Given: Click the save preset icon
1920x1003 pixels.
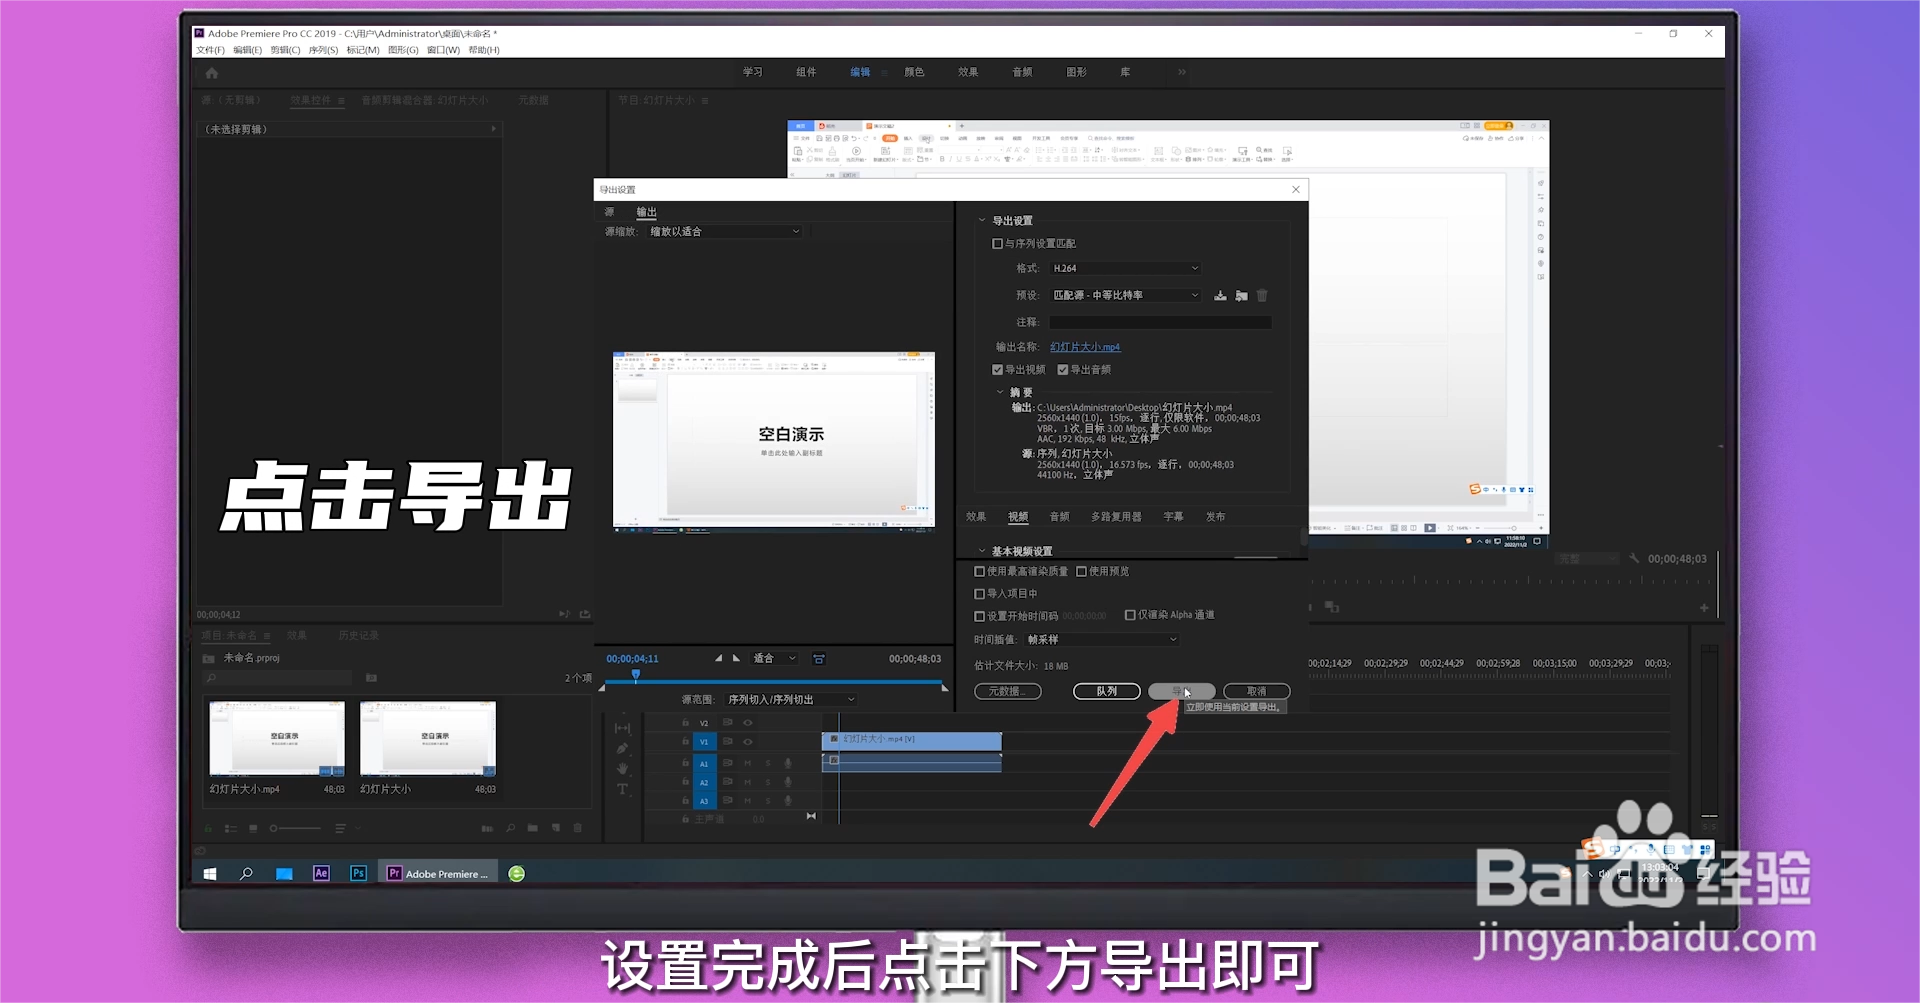Looking at the screenshot, I should (1220, 295).
